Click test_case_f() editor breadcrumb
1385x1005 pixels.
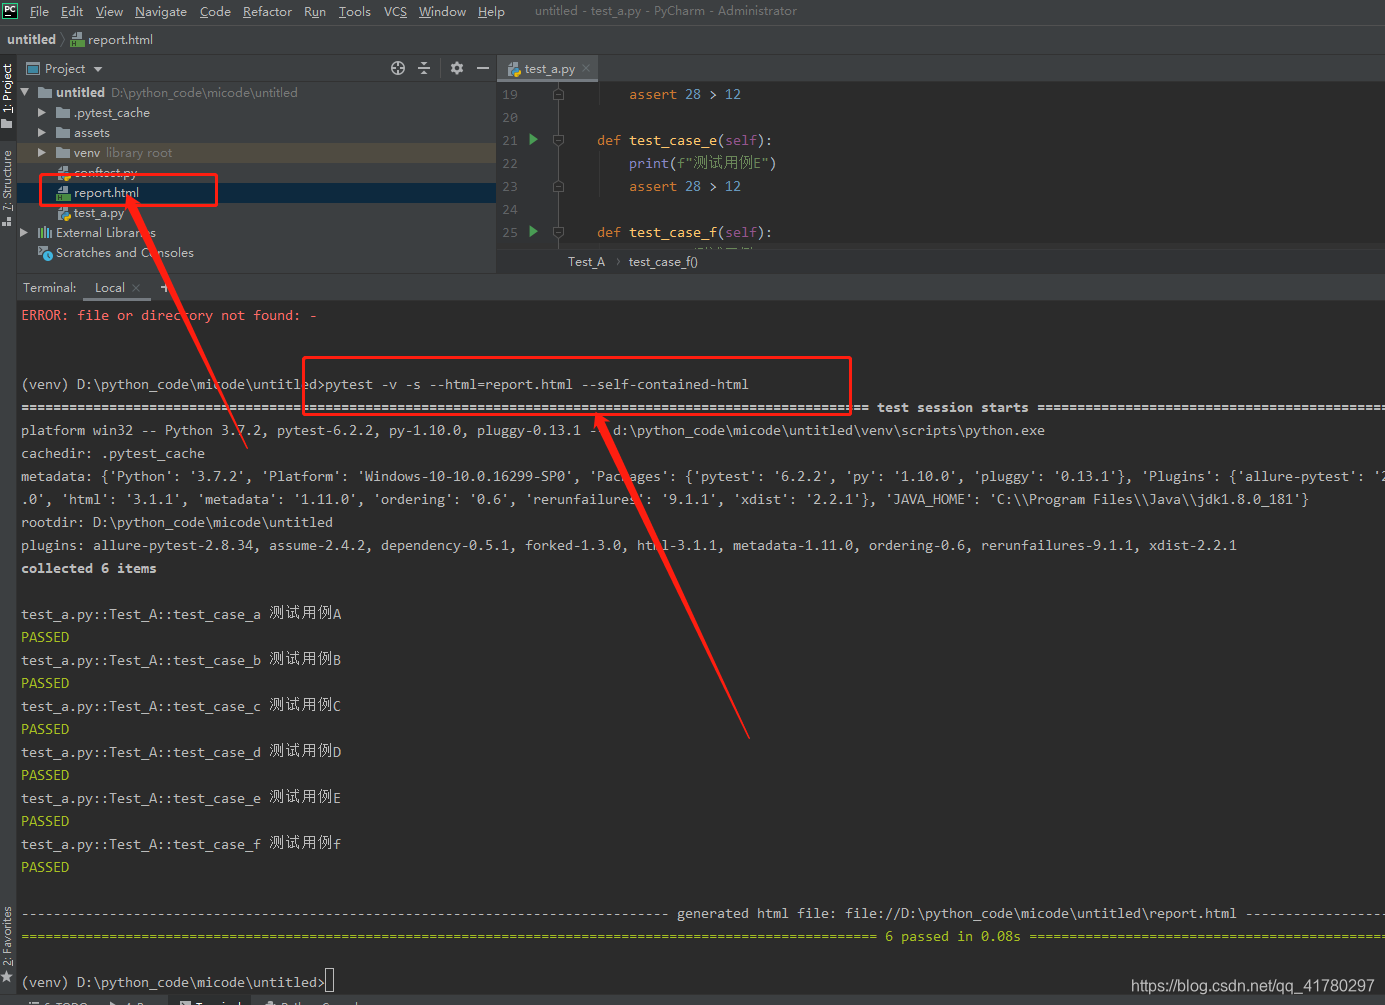[663, 262]
